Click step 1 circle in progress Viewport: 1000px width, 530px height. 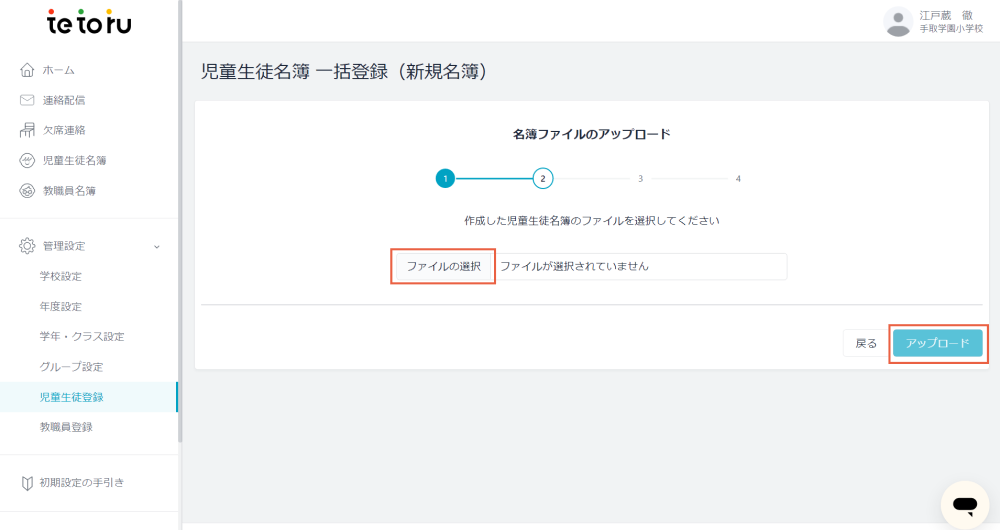[x=445, y=179]
